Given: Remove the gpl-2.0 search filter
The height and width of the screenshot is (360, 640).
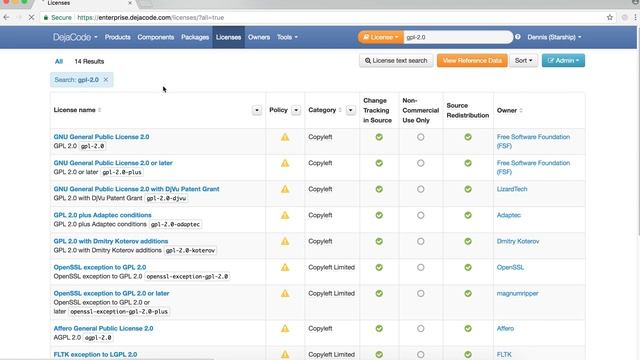Looking at the screenshot, I should (x=106, y=80).
